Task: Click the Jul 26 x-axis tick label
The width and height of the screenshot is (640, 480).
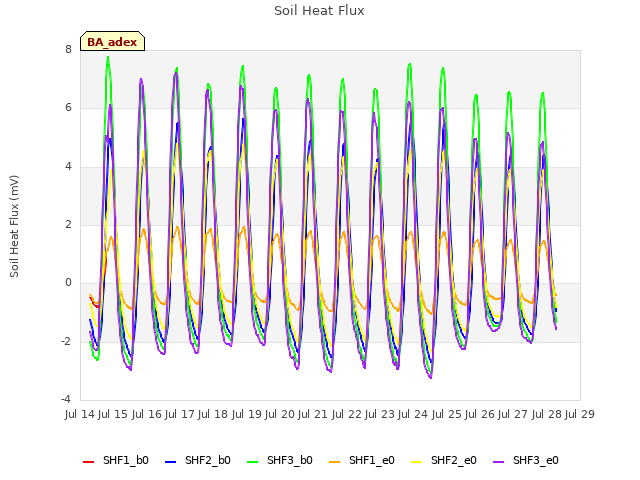Action: [x=480, y=414]
